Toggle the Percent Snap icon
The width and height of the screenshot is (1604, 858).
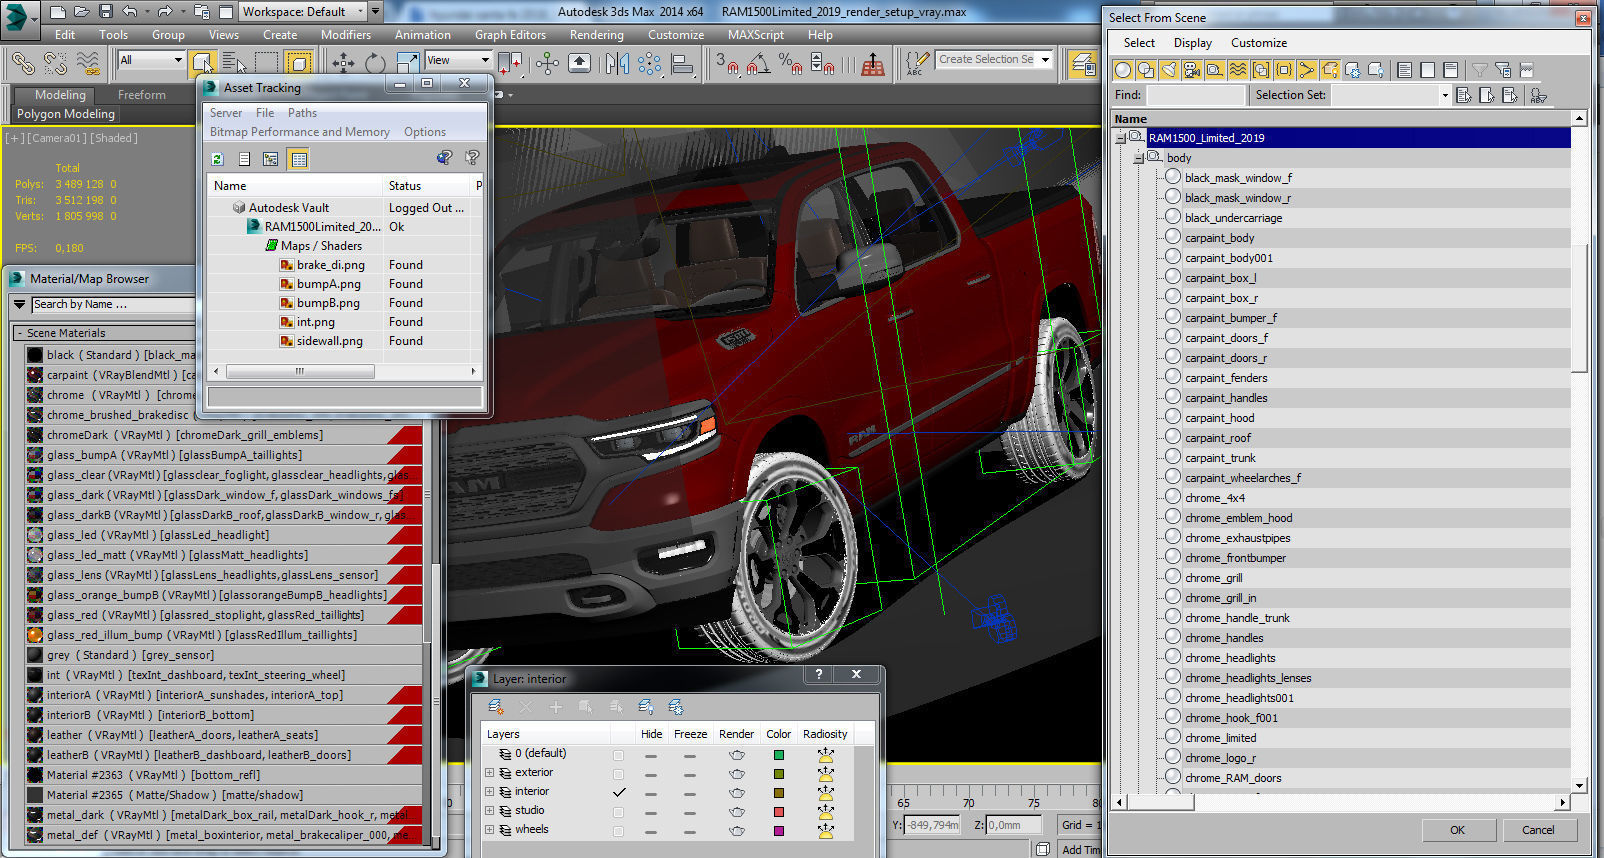790,63
